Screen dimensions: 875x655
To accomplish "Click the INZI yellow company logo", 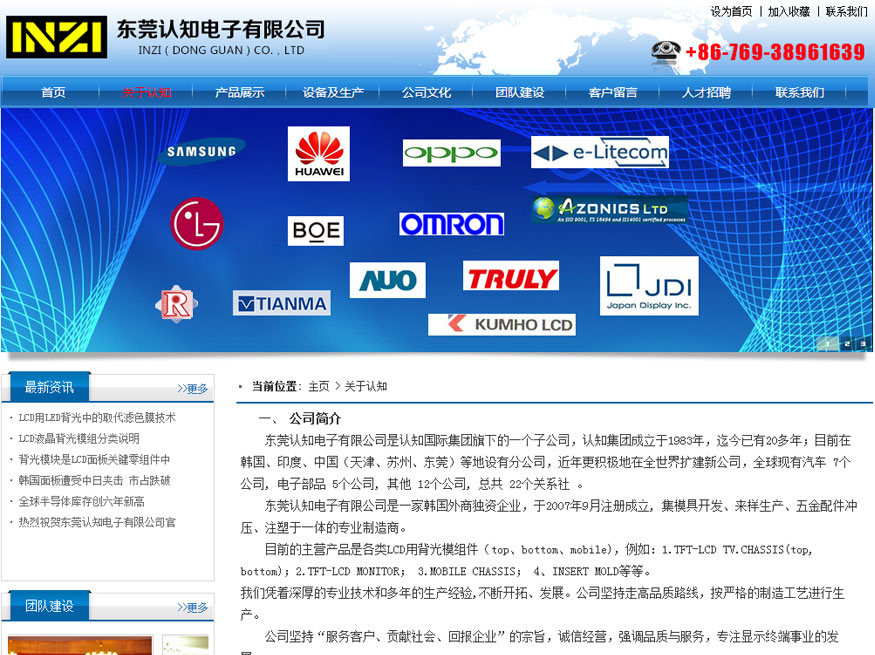I will pos(56,37).
